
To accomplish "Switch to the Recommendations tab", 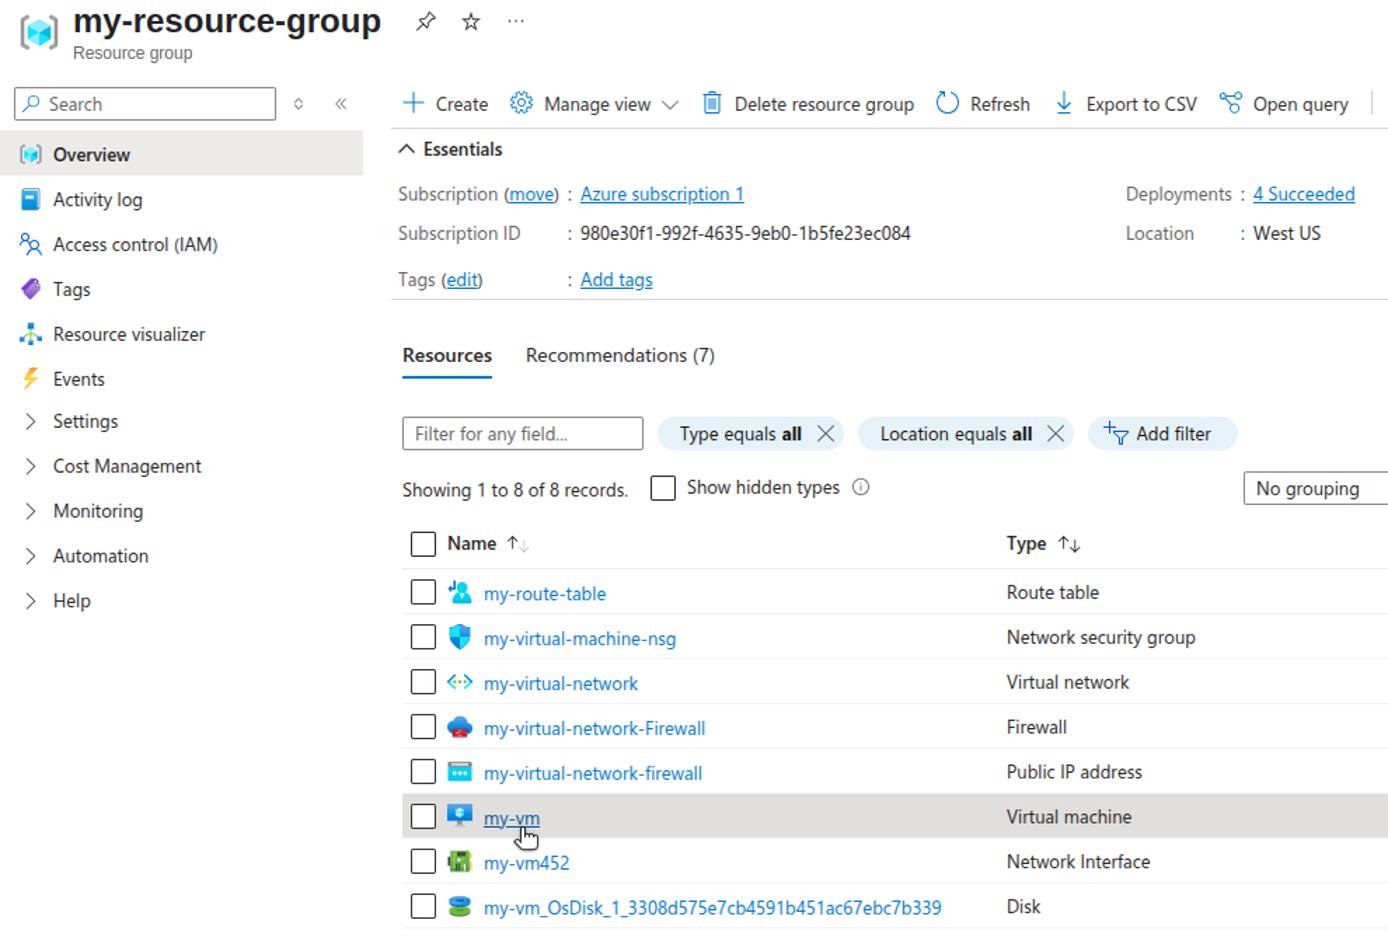I will [x=618, y=355].
